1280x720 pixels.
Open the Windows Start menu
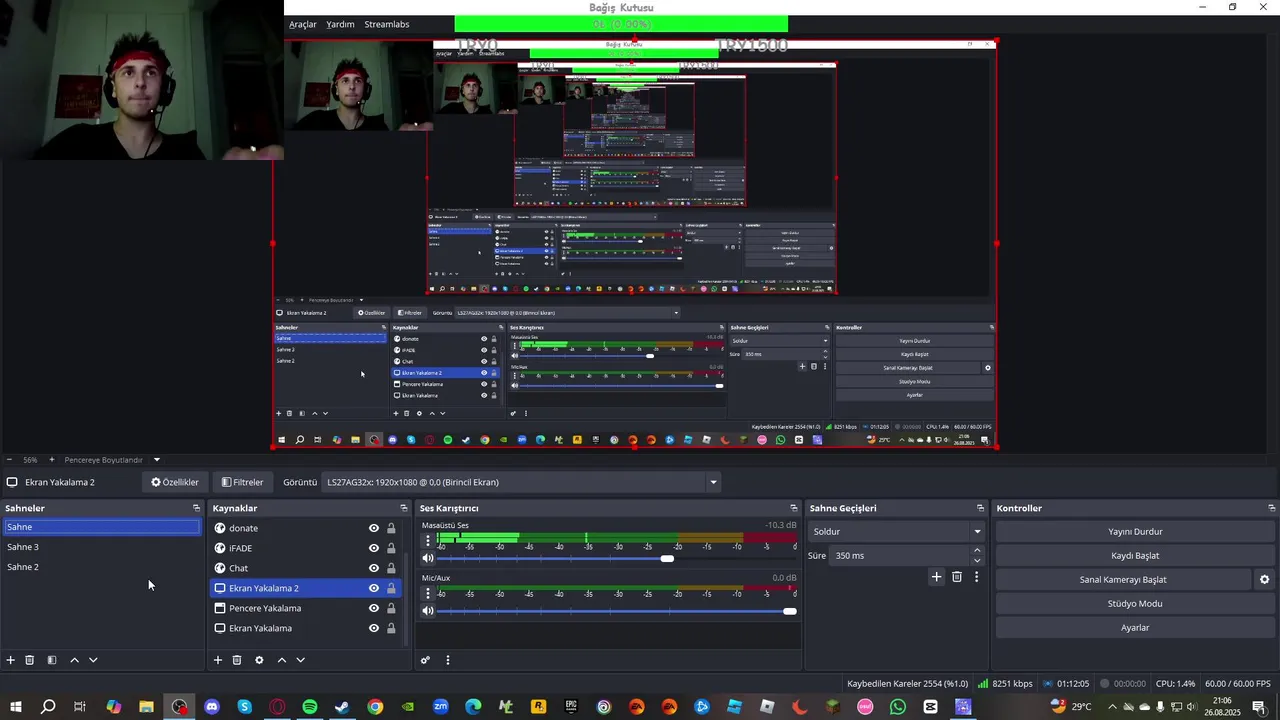click(x=16, y=707)
